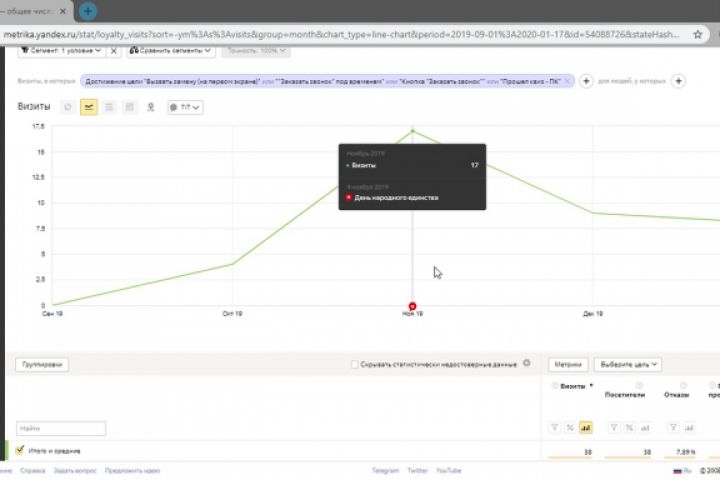Image resolution: width=720 pixels, height=480 pixels.
Task: Open the Сегмент: 1 условие dropdown
Action: (x=61, y=51)
